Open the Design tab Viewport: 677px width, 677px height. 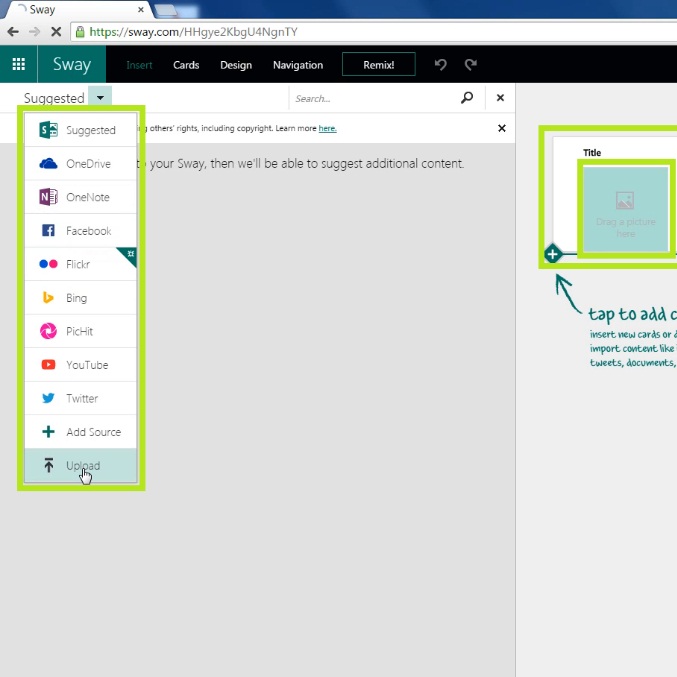[236, 65]
